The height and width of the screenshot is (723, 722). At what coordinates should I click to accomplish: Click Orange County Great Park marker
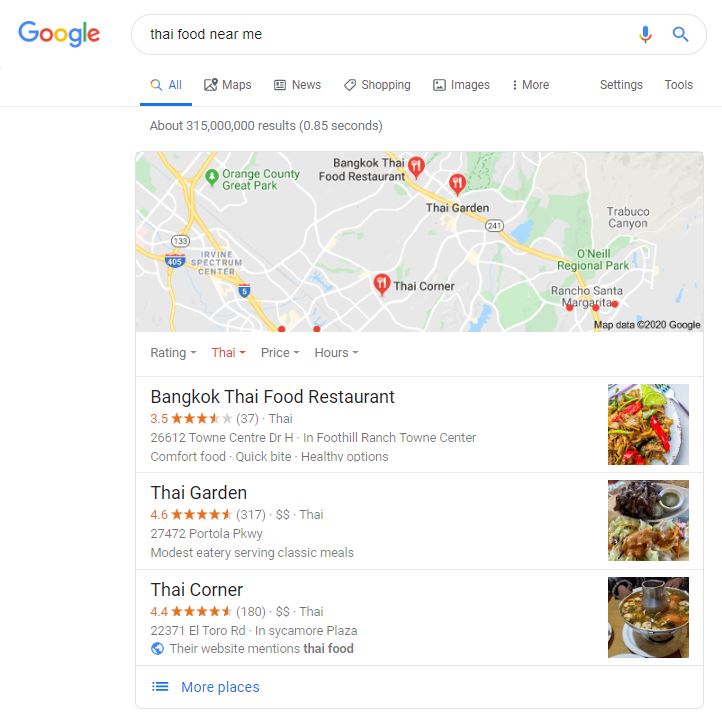point(212,178)
